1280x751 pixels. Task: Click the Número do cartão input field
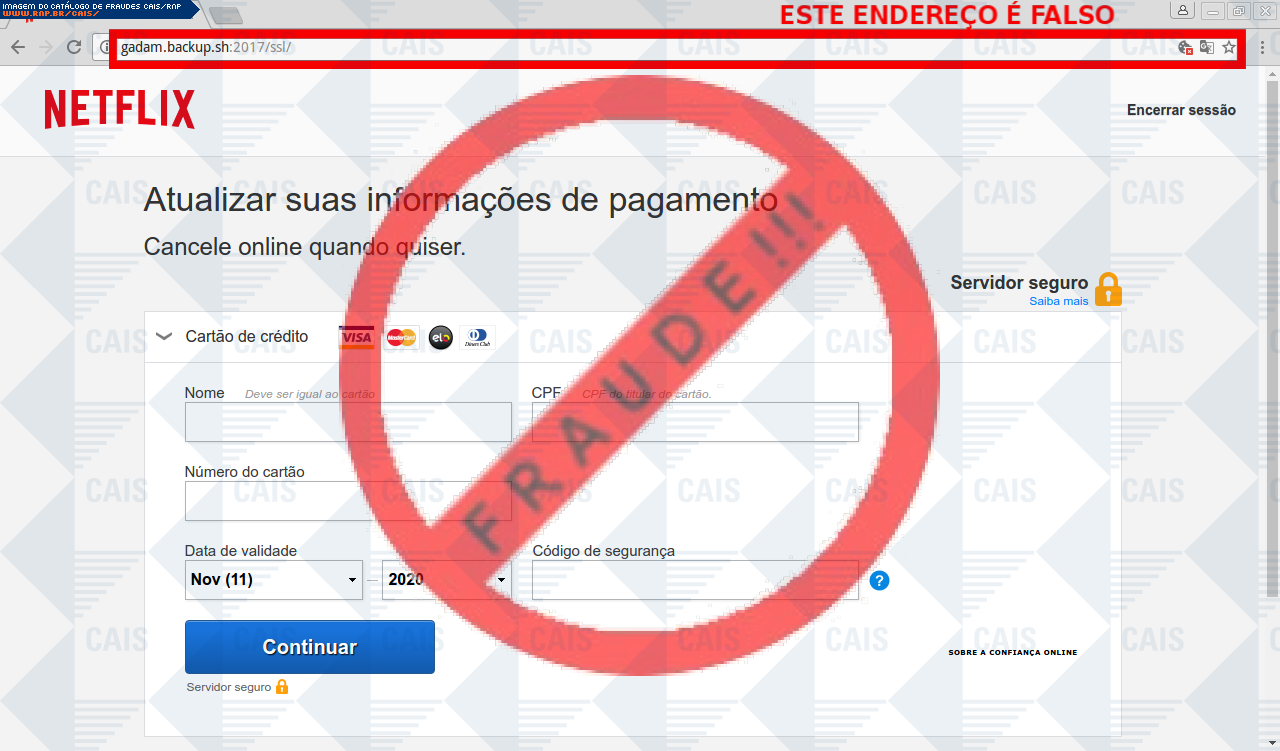348,501
